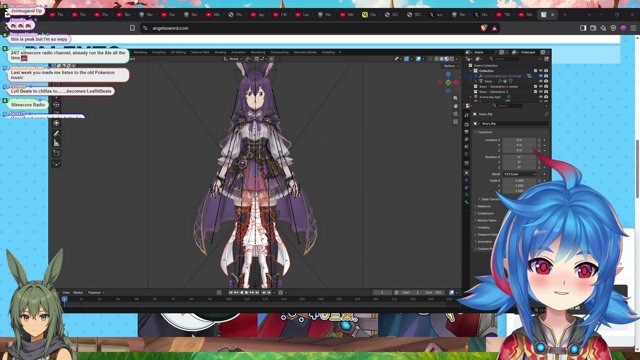640x360 pixels.
Task: Open the viewport Options dropdown
Action: coord(451,66)
